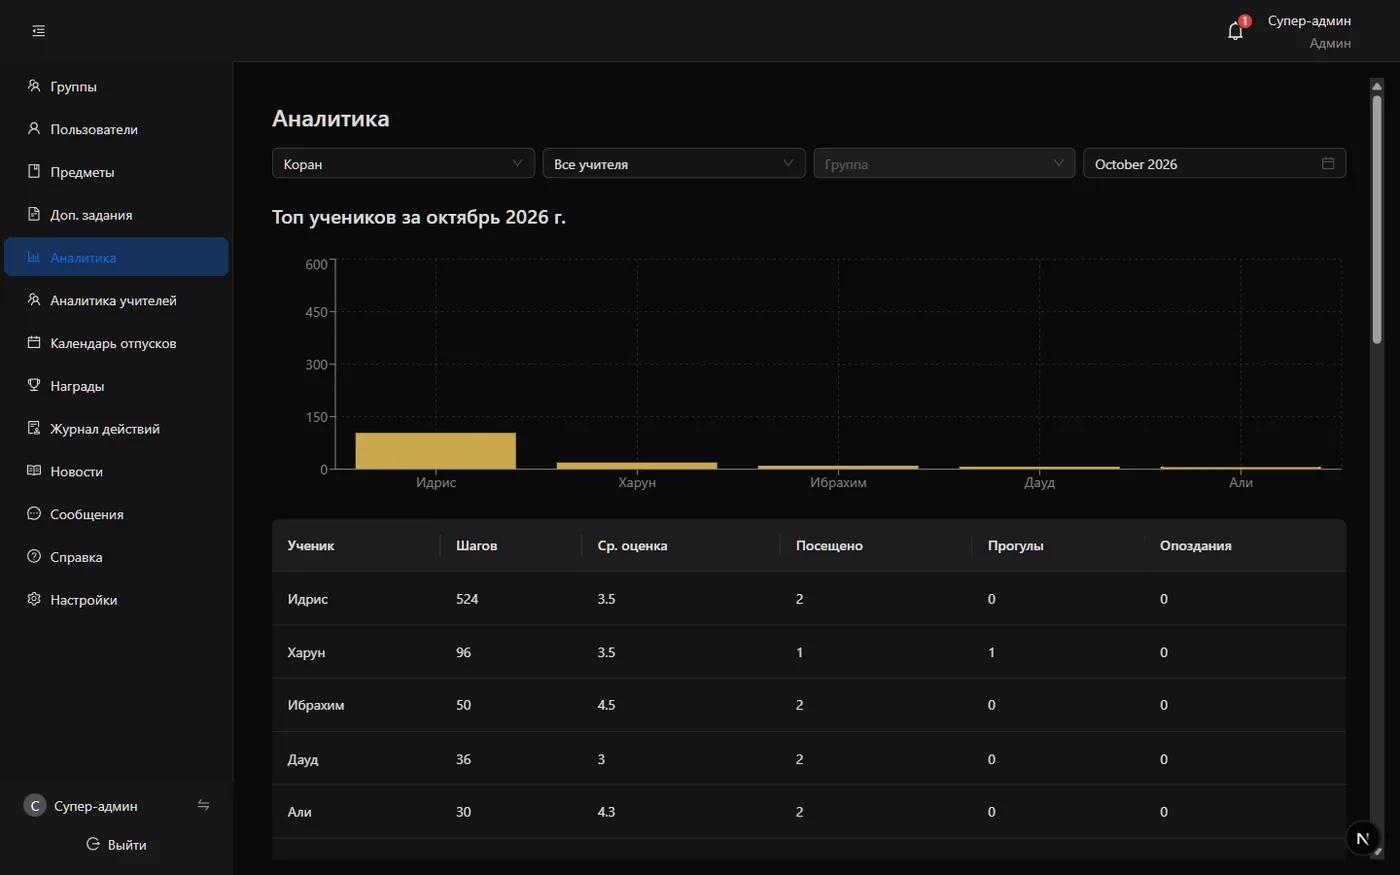Click the Аналитика bar chart icon
This screenshot has height=875, width=1400.
click(34, 257)
